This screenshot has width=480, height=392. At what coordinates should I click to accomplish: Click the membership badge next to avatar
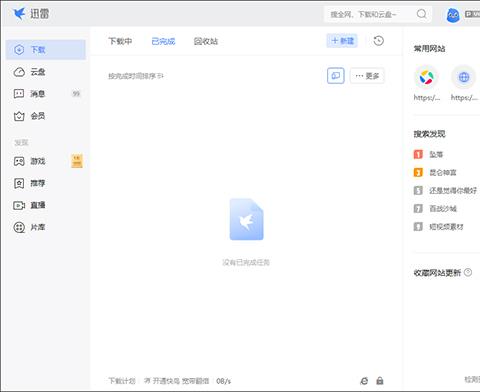pos(472,14)
